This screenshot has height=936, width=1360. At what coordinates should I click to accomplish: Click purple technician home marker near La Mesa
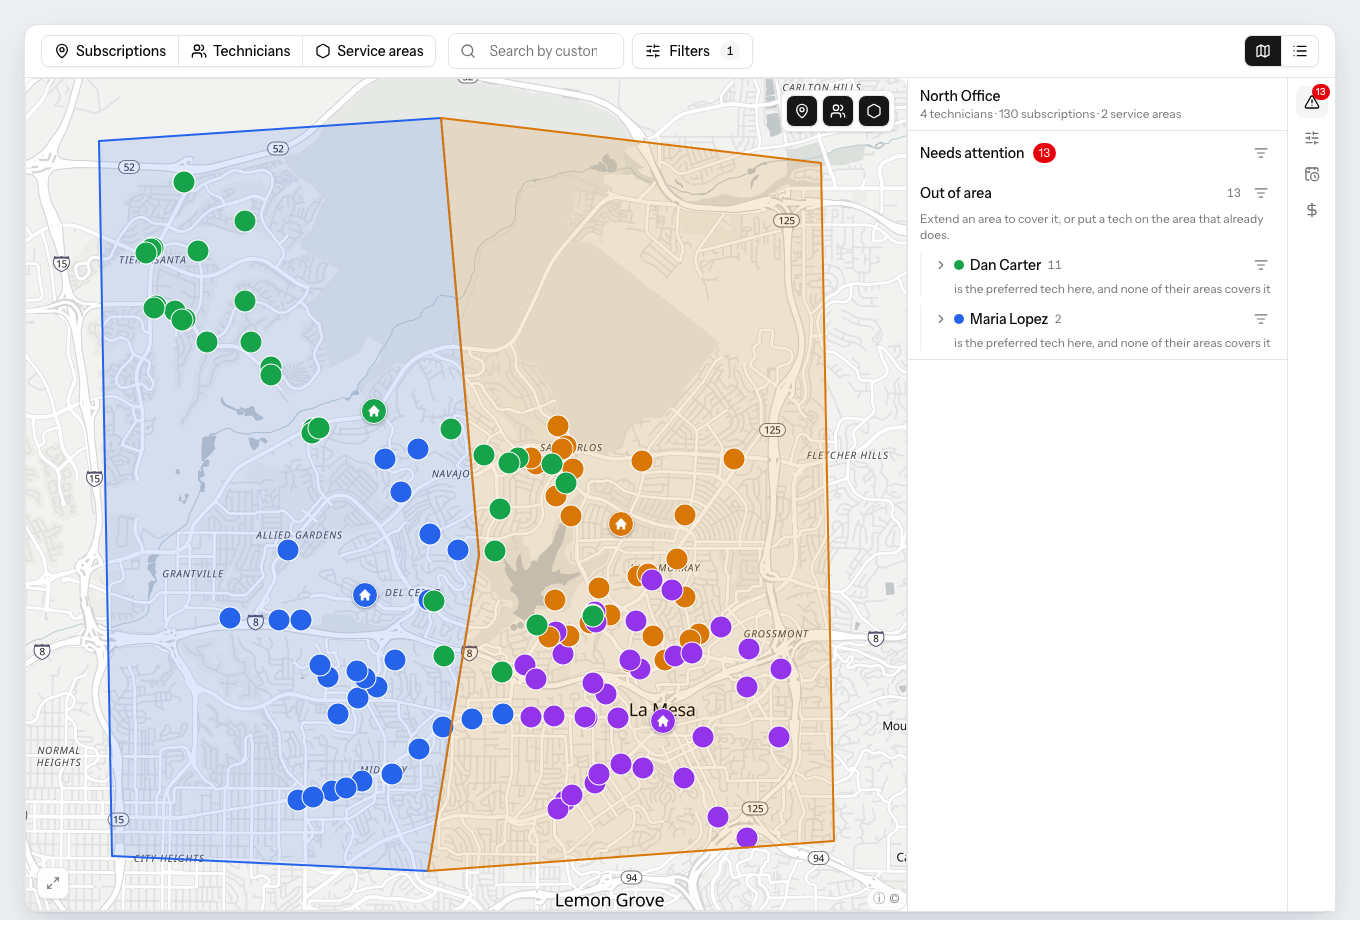click(x=663, y=721)
